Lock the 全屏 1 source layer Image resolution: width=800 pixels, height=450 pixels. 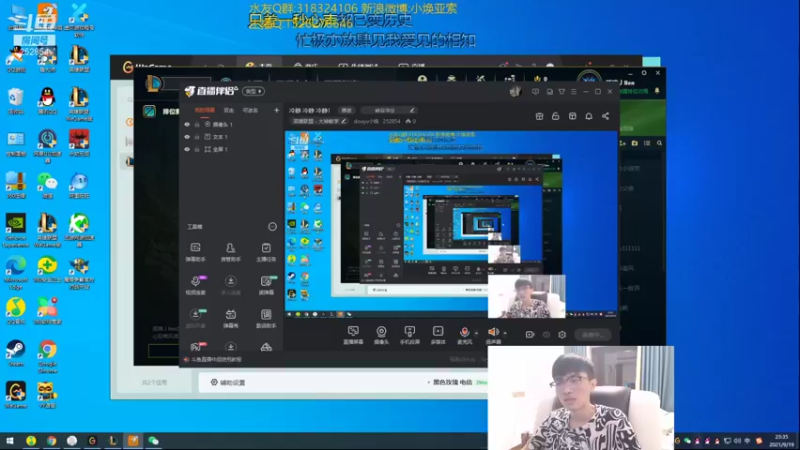pos(197,149)
